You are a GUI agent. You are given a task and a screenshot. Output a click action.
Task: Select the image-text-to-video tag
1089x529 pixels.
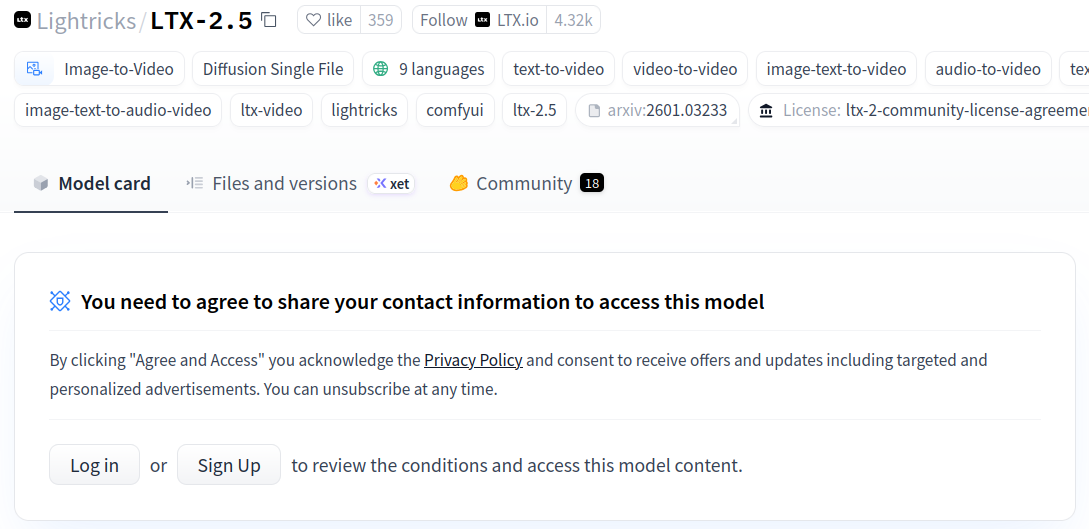(x=836, y=69)
